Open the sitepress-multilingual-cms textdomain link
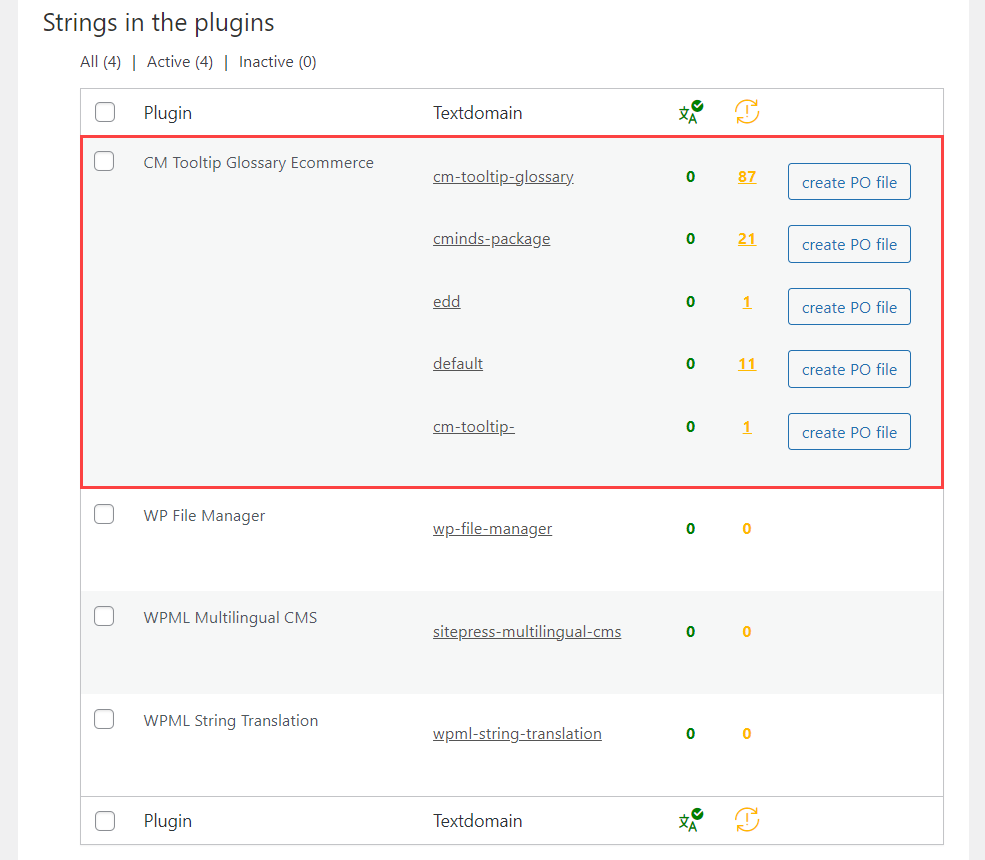 click(x=527, y=632)
